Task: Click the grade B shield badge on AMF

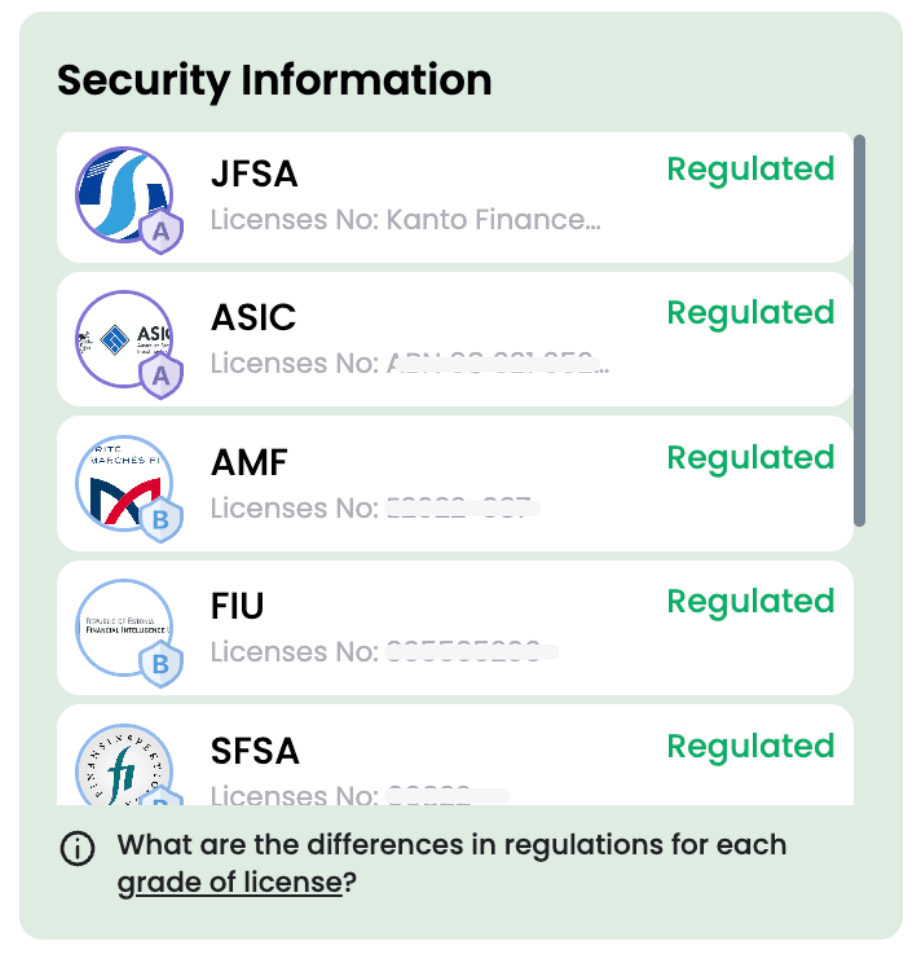Action: click(x=160, y=521)
